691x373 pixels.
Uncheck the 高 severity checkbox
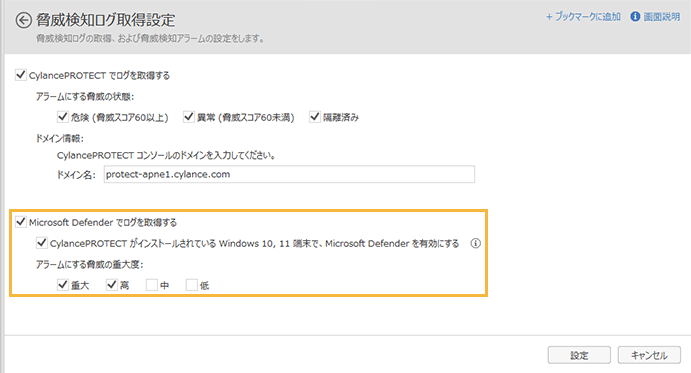point(111,285)
